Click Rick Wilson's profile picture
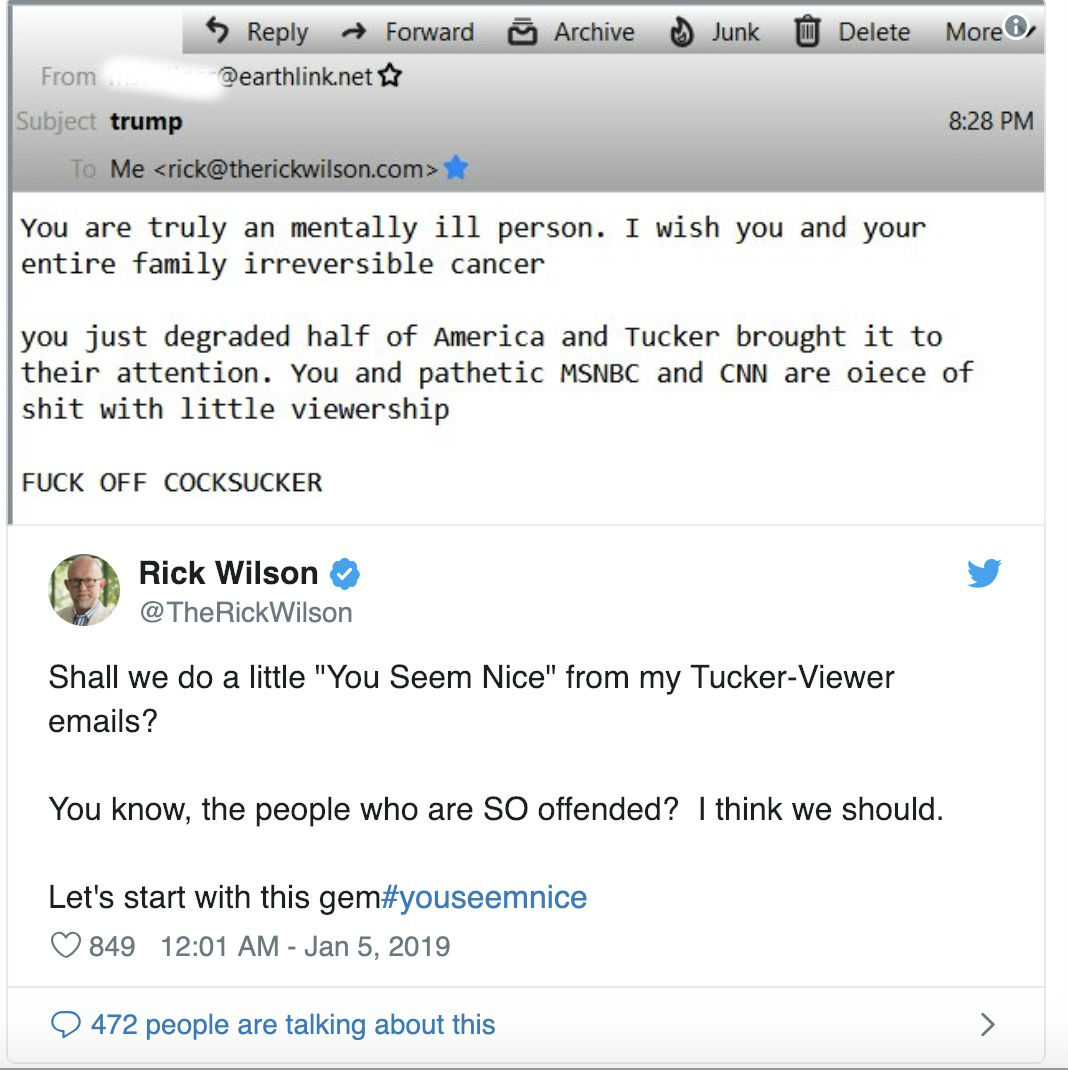 [84, 590]
